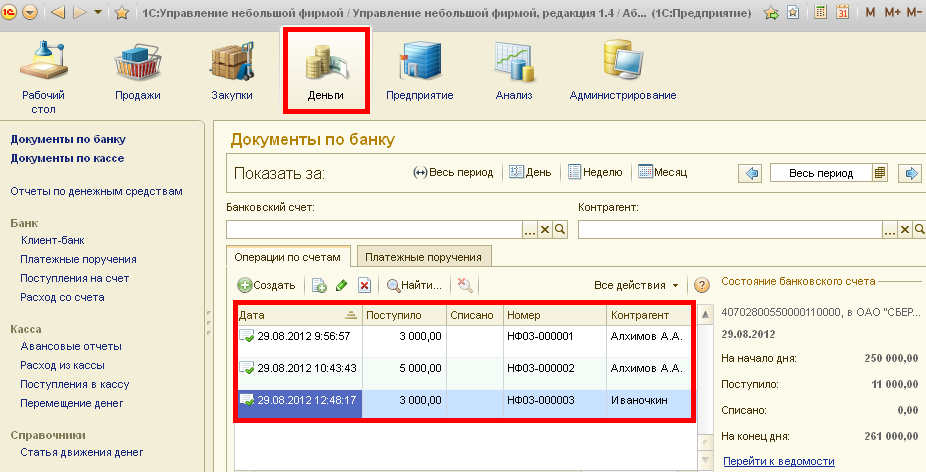Image resolution: width=926 pixels, height=472 pixels.
Task: Open Платежные поручения in the sidebar
Action: coord(79,259)
